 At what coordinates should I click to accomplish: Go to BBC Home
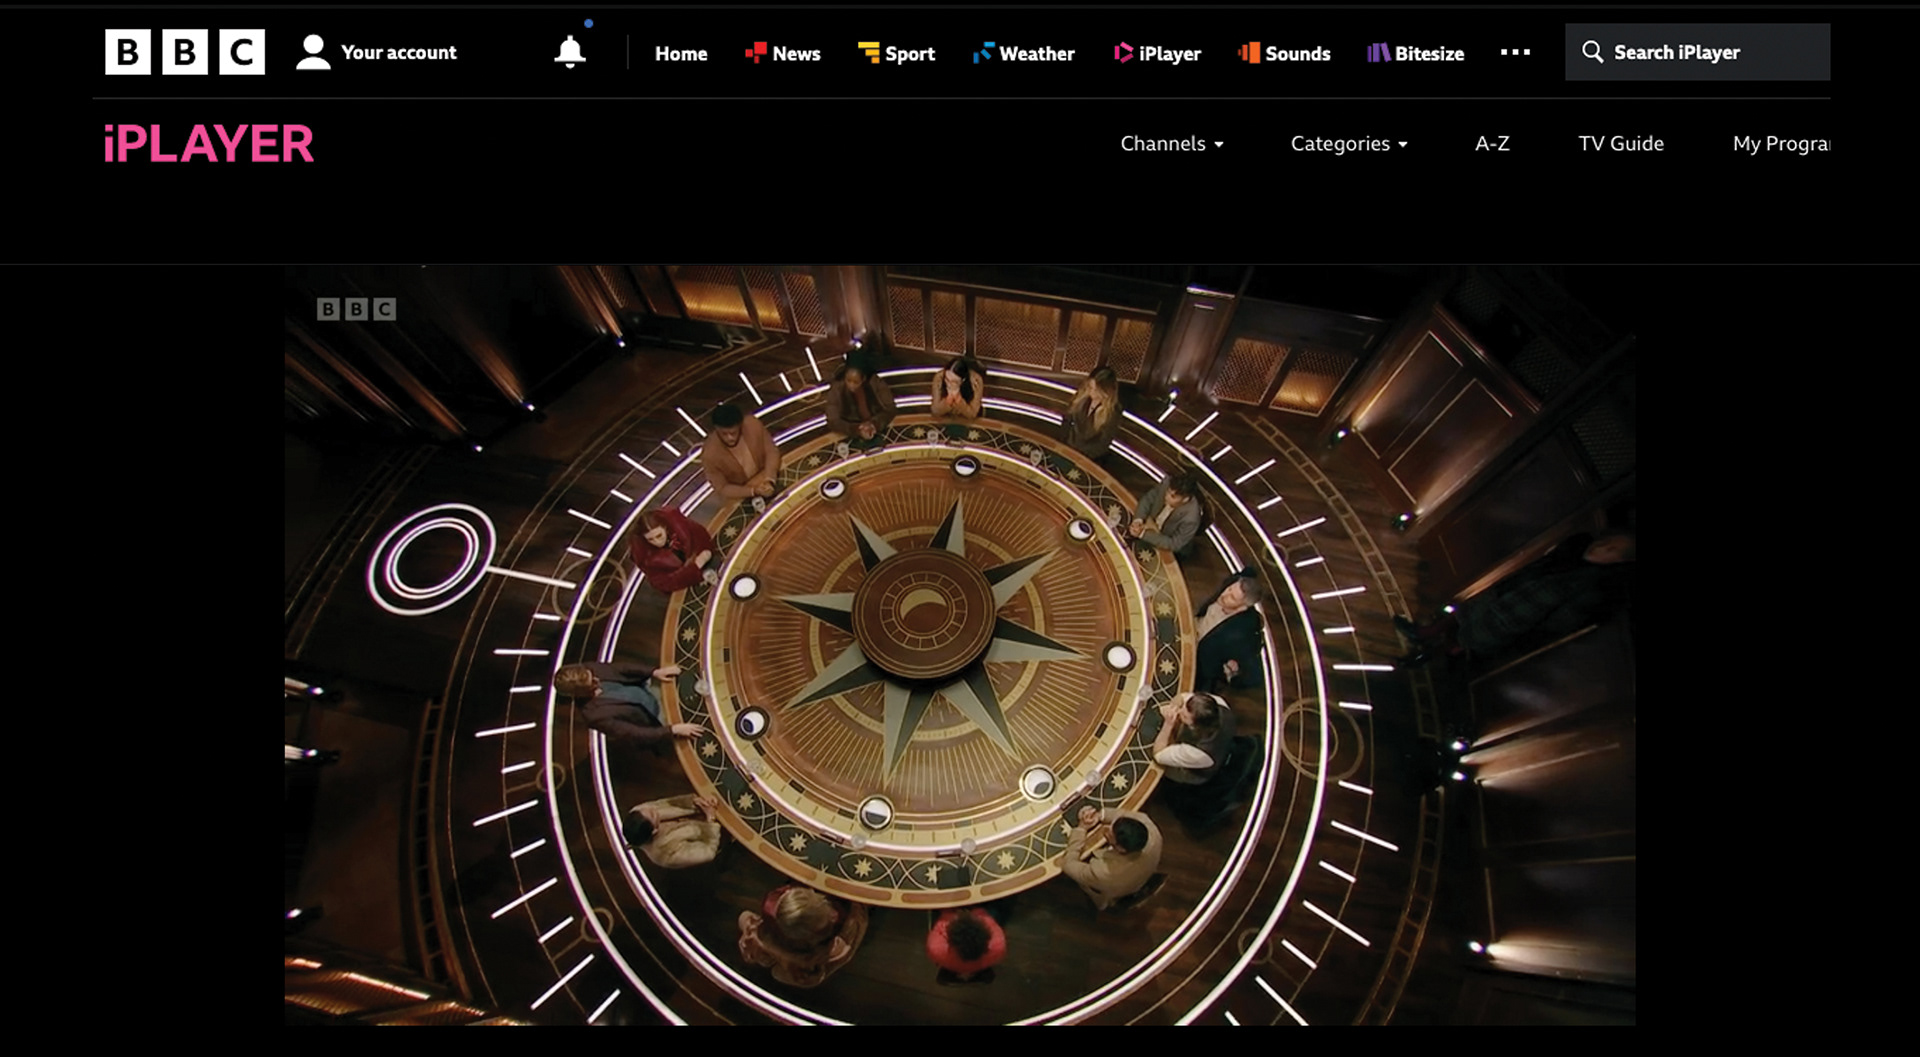tap(681, 53)
